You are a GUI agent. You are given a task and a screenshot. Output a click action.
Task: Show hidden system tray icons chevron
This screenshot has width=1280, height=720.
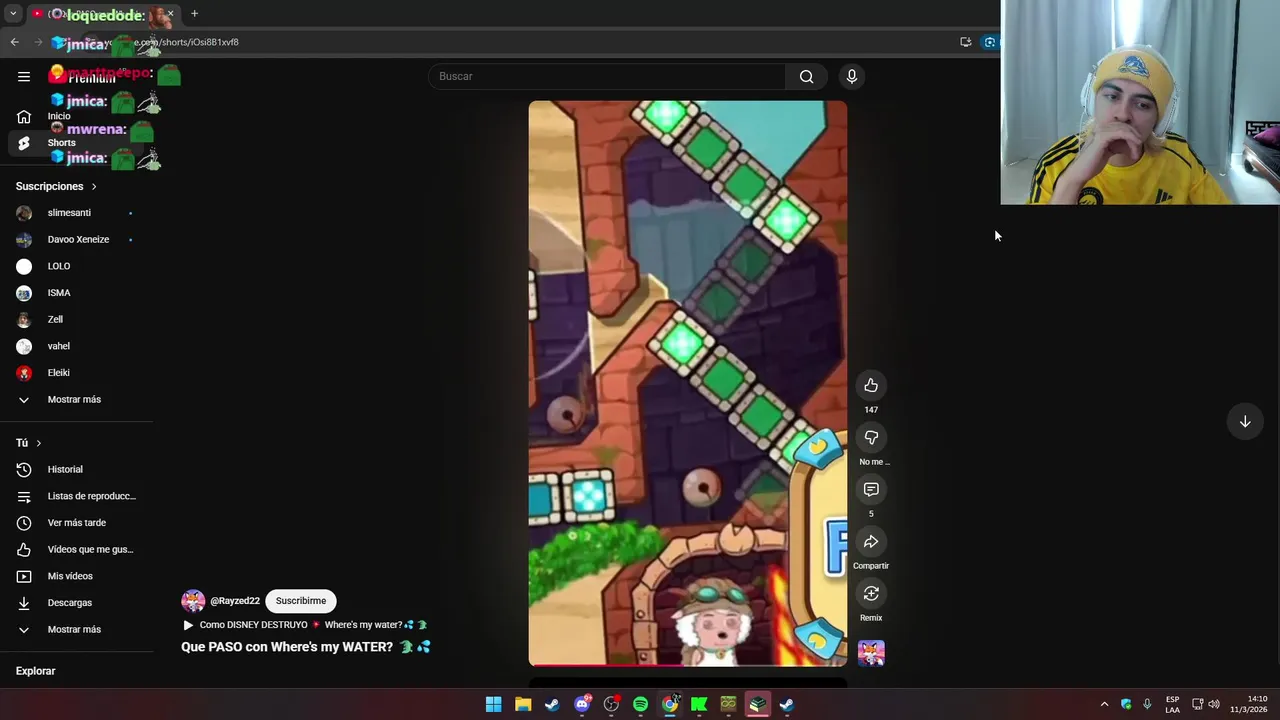point(1104,704)
